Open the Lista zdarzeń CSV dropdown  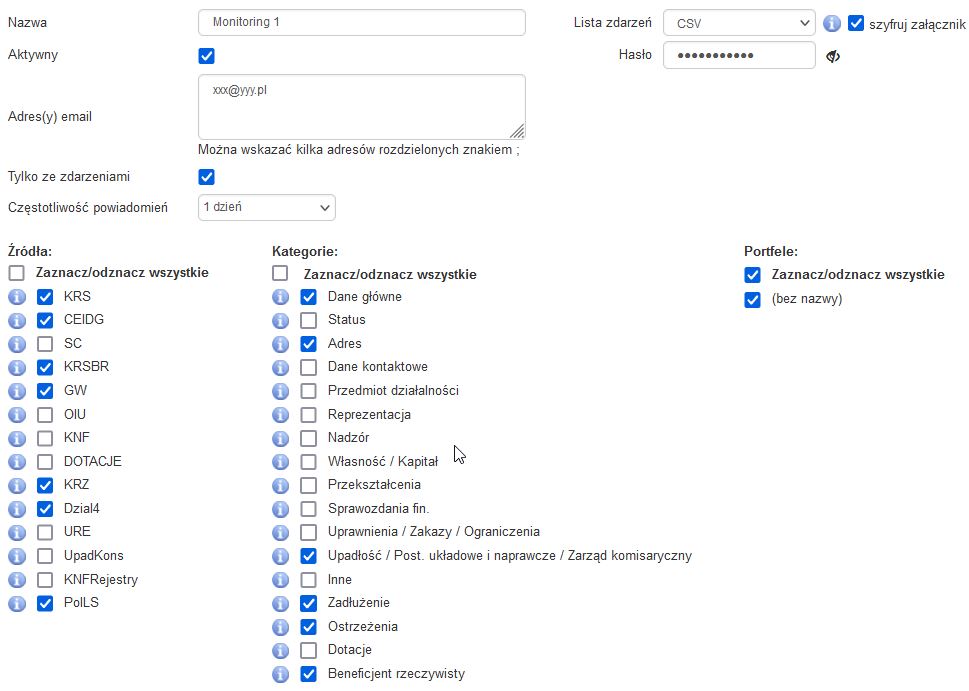click(739, 23)
